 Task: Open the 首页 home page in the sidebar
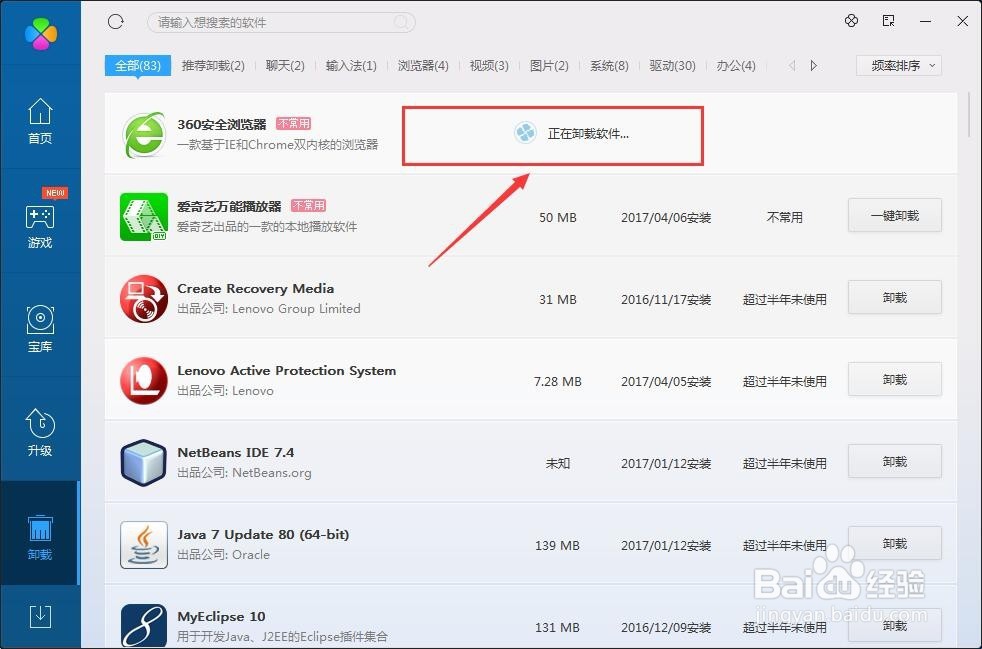(40, 120)
